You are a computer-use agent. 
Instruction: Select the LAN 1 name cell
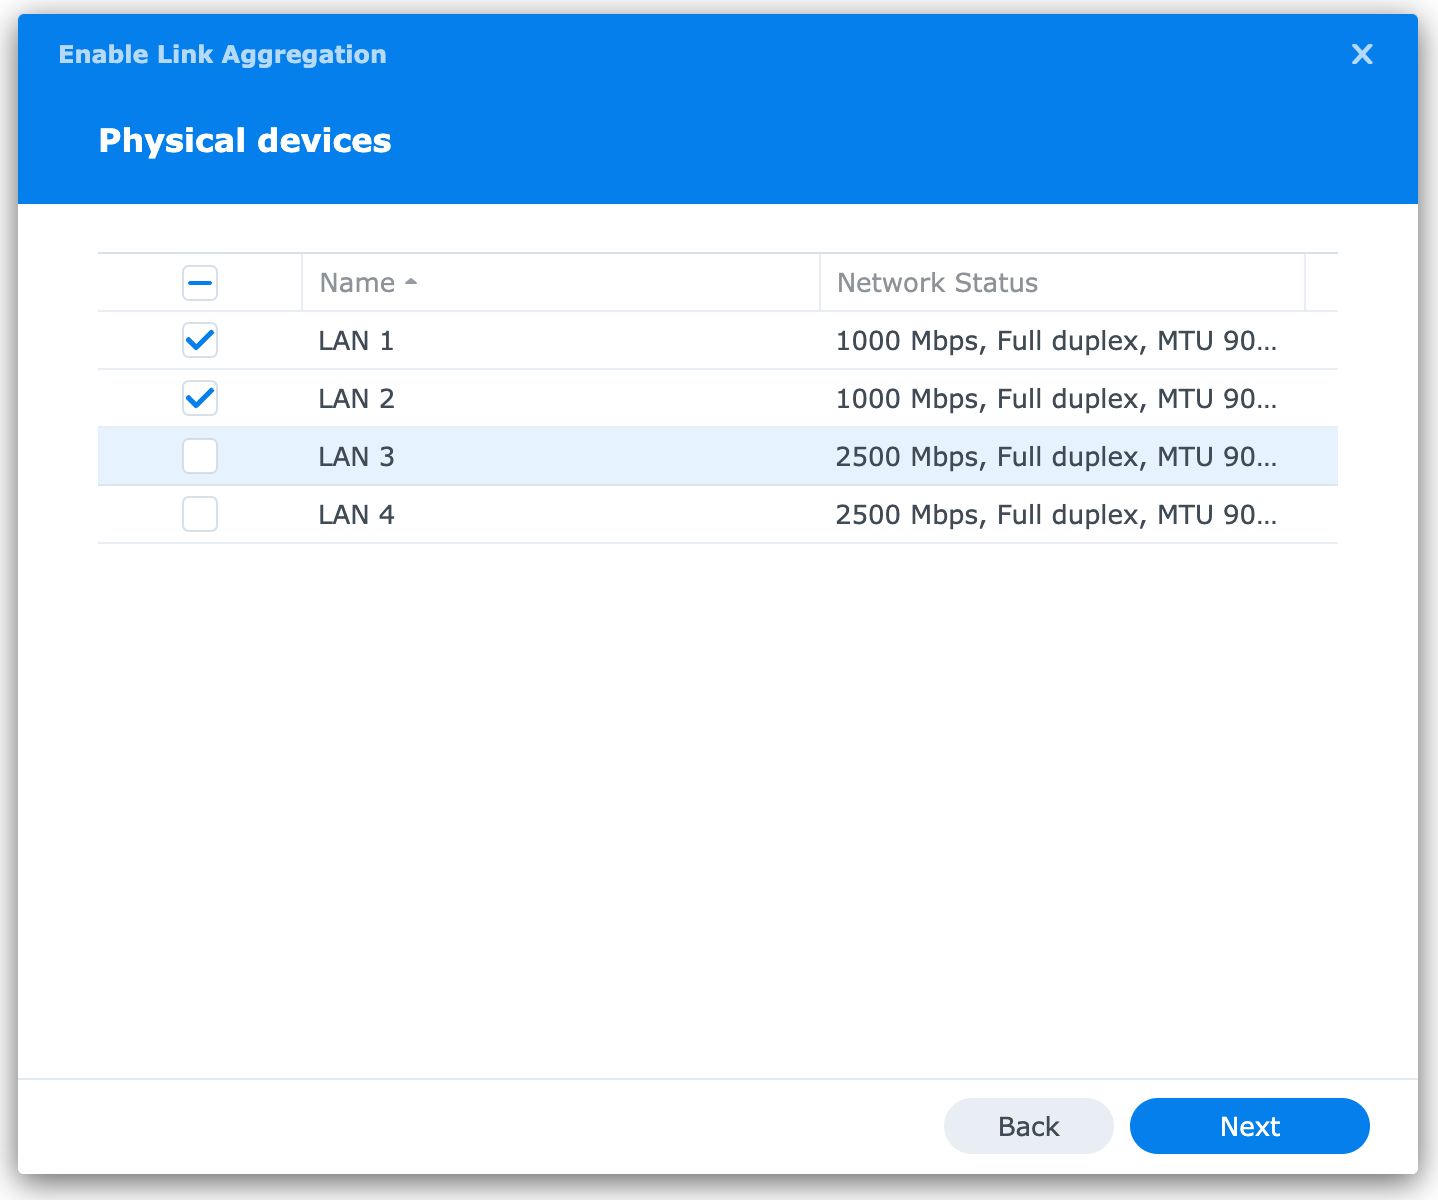pyautogui.click(x=356, y=341)
